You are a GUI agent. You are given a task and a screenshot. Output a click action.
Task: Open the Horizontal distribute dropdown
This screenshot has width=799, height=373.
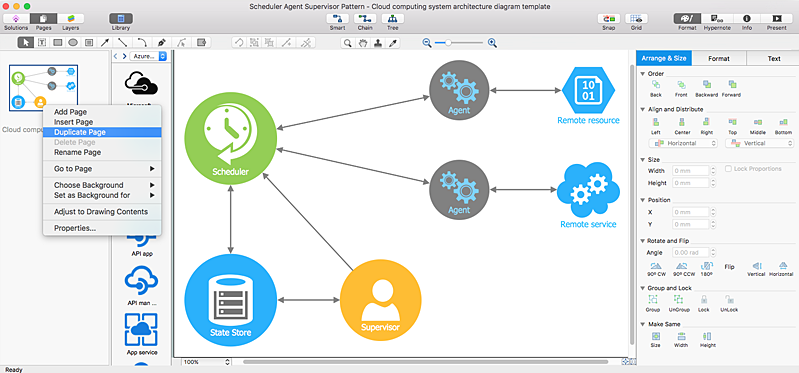click(683, 143)
